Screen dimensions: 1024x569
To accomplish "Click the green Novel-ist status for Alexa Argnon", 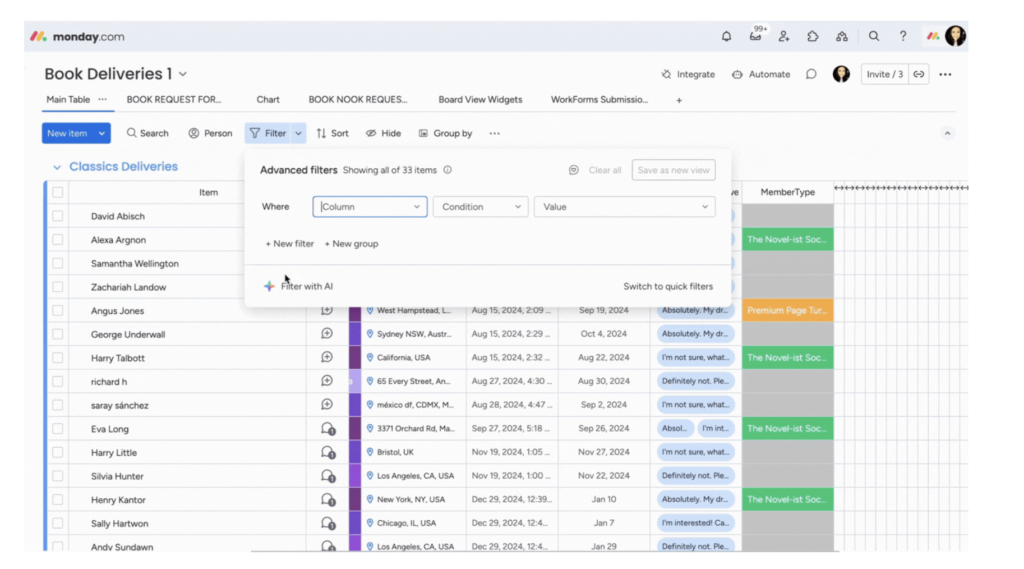I will [x=788, y=240].
